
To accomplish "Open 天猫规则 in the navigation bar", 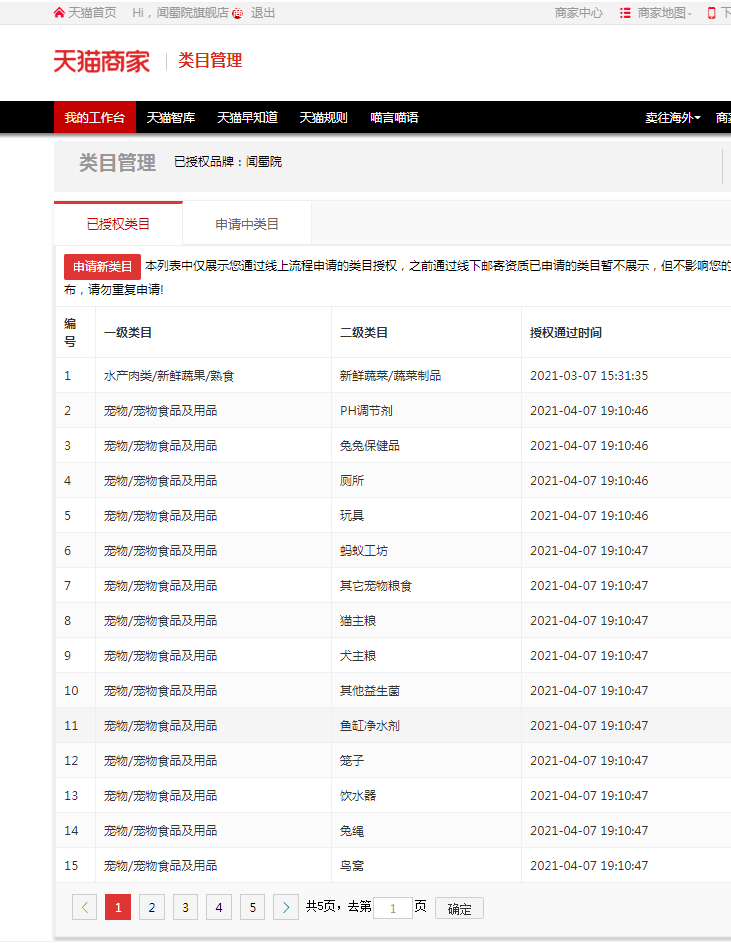I will point(324,117).
